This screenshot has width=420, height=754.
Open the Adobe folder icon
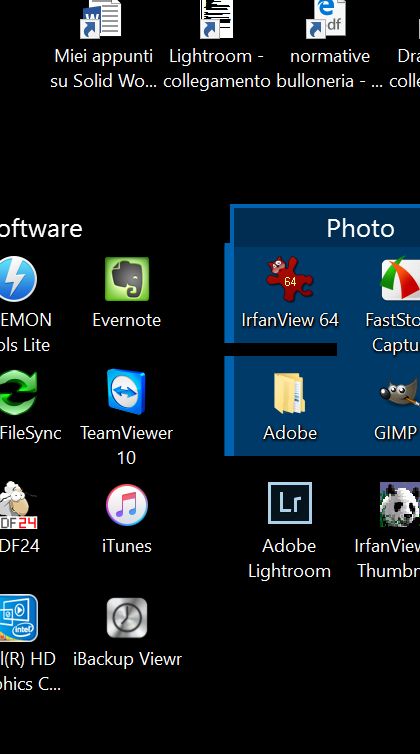[x=289, y=393]
